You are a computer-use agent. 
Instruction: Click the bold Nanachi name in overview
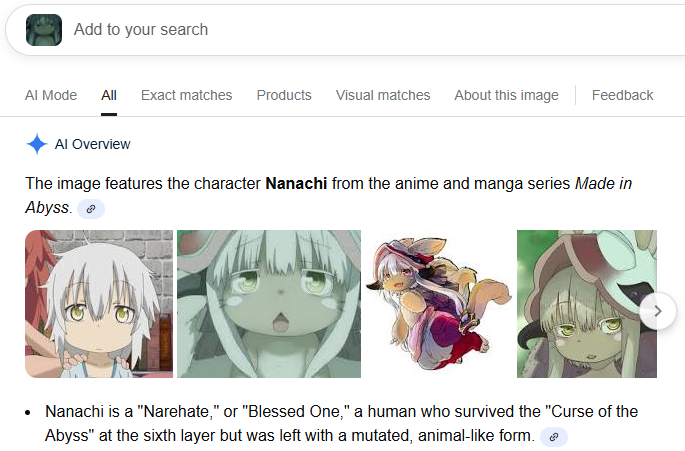tap(296, 184)
